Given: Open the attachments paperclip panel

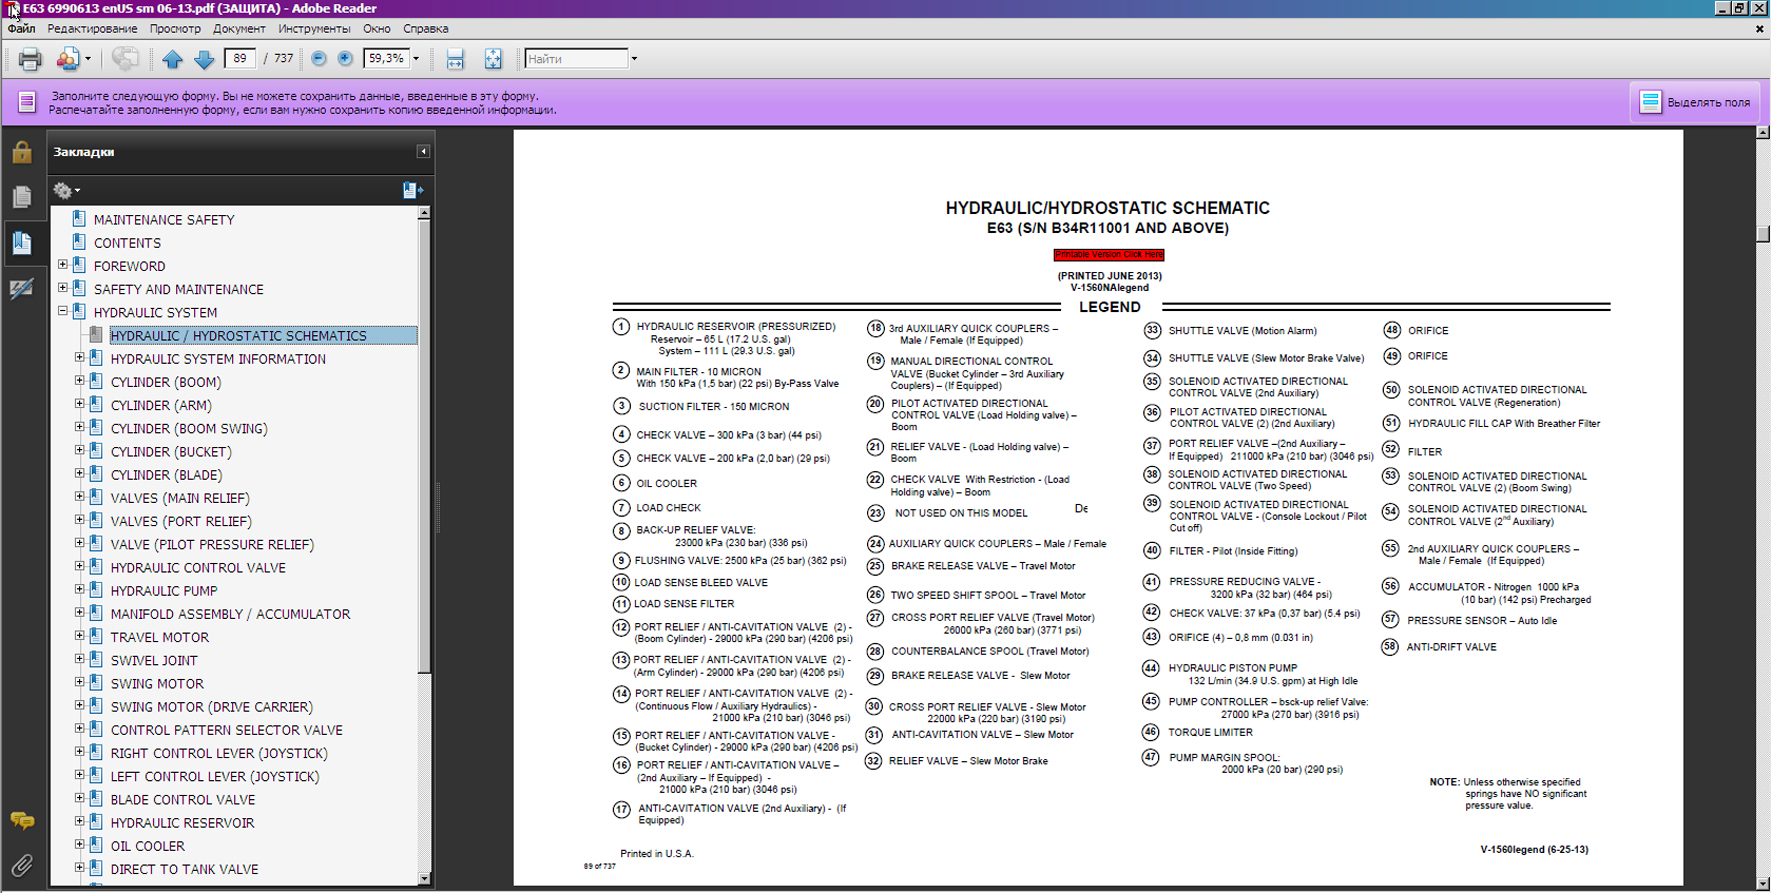Looking at the screenshot, I should coord(22,865).
